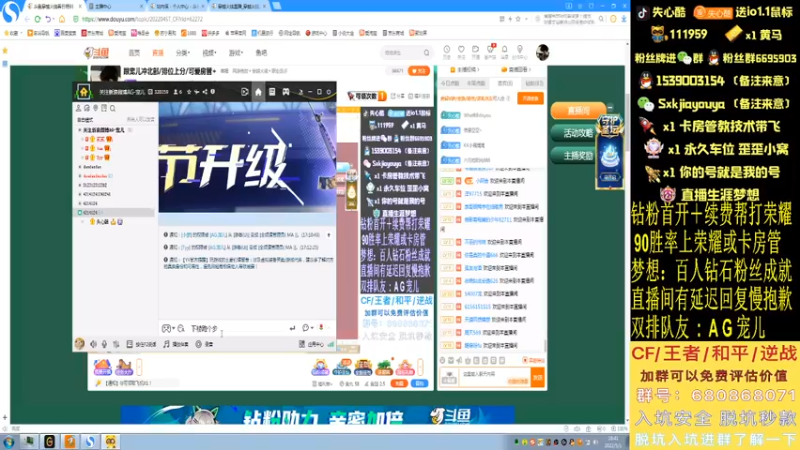Image resolution: width=800 pixels, height=450 pixels.
Task: Open the 直播 nav item on Douyu
Action: pyautogui.click(x=158, y=53)
